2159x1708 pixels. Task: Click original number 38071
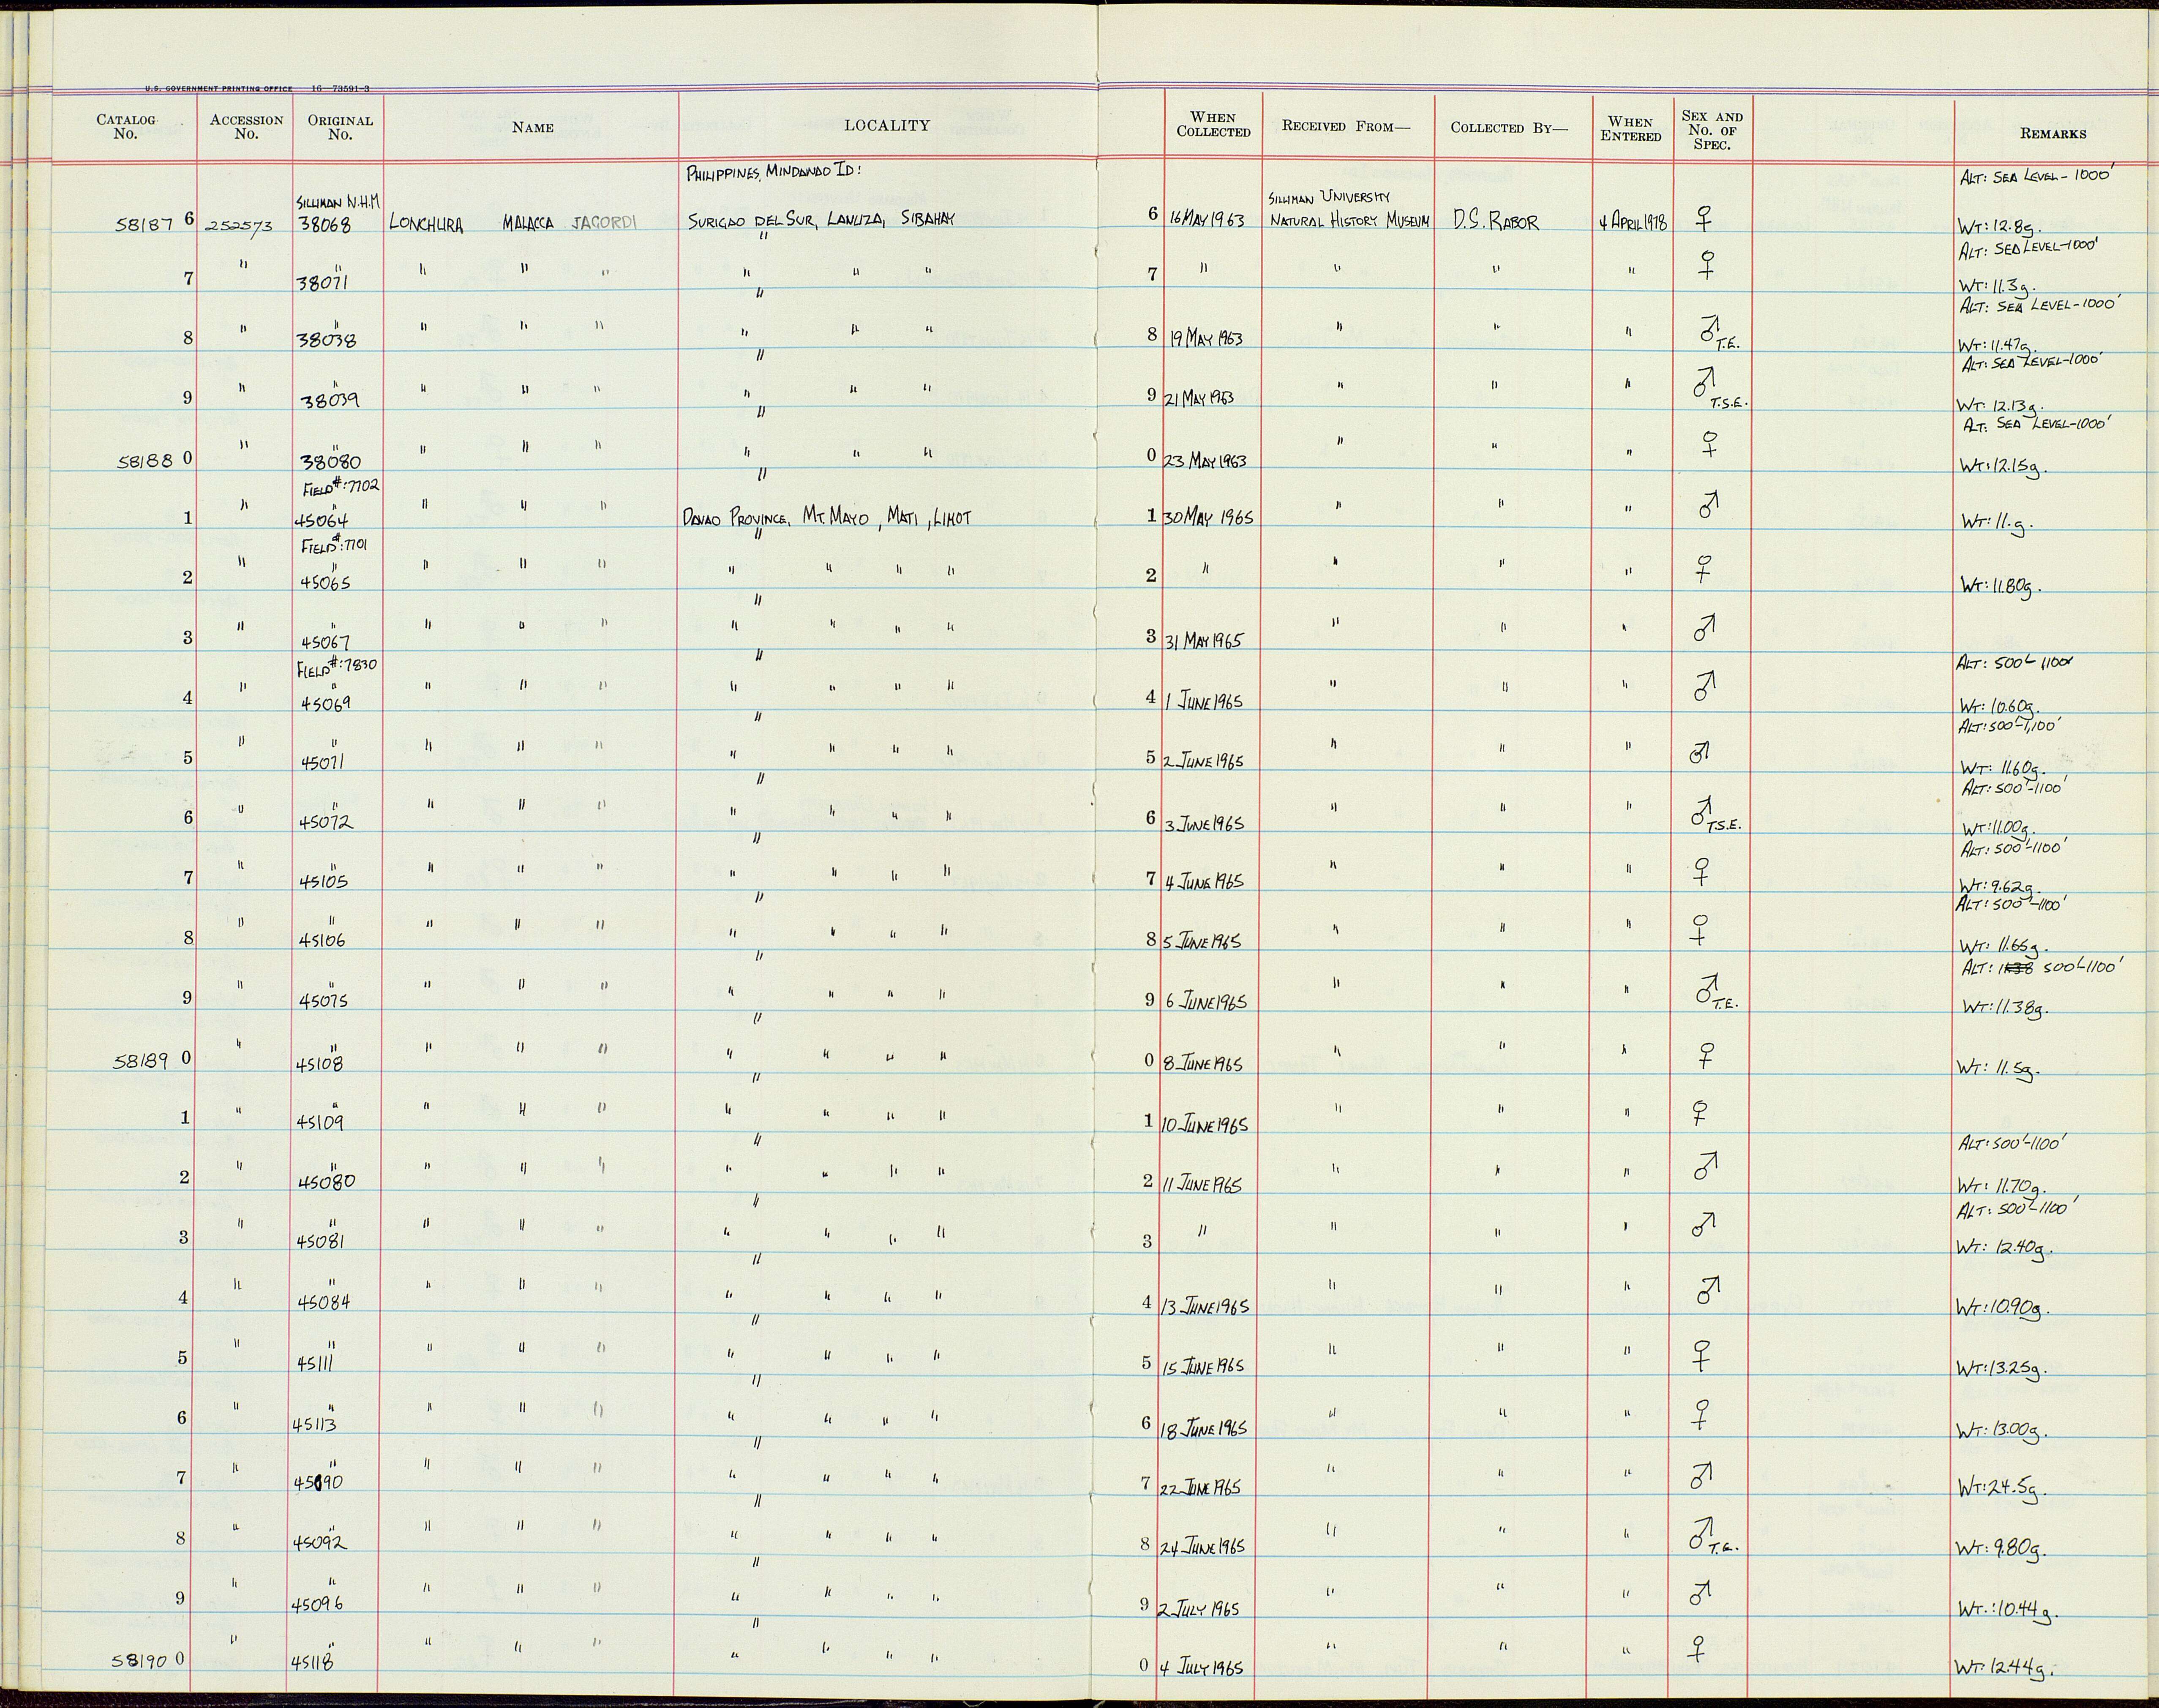324,283
